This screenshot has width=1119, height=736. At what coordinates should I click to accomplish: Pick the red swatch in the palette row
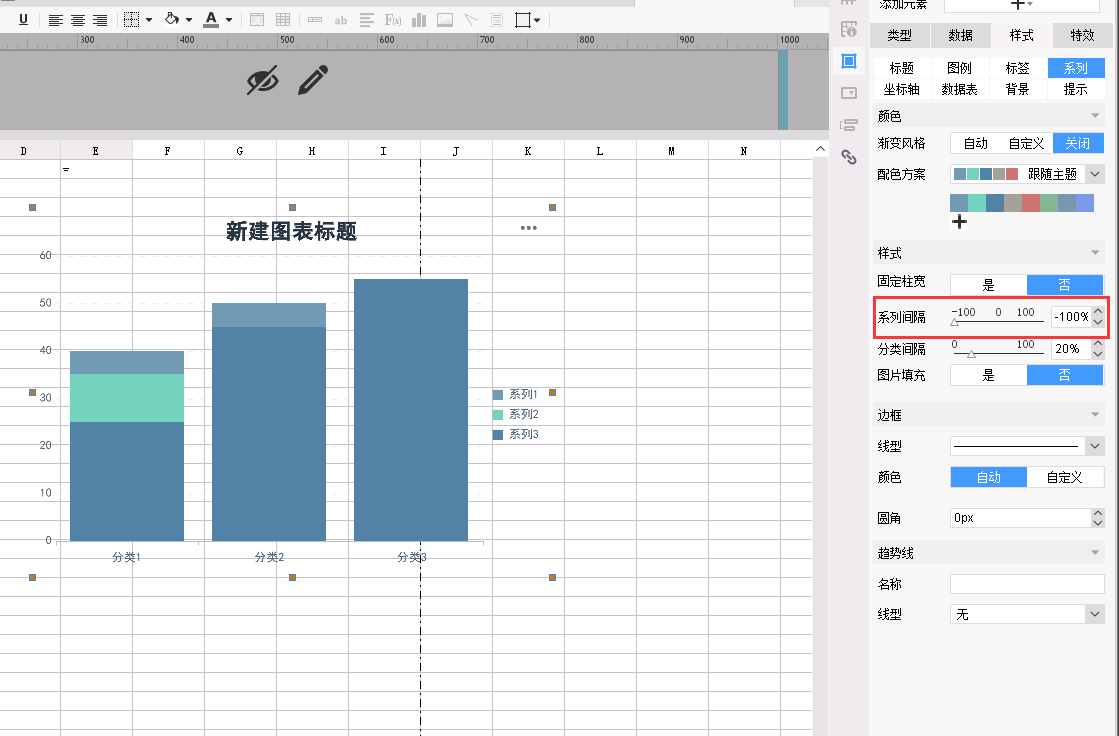click(x=1031, y=203)
